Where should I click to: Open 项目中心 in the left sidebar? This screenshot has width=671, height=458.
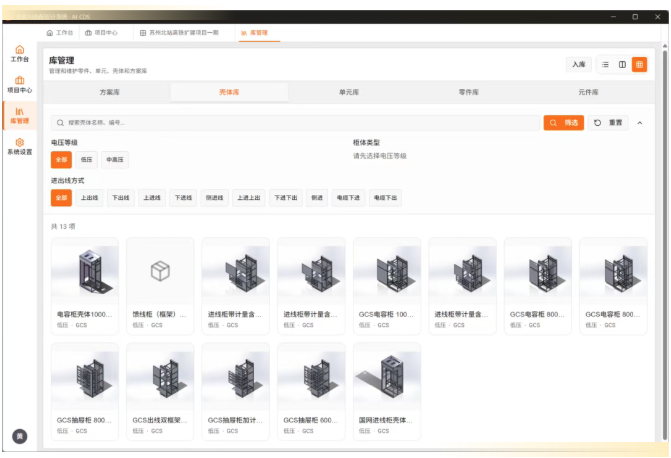[x=20, y=85]
